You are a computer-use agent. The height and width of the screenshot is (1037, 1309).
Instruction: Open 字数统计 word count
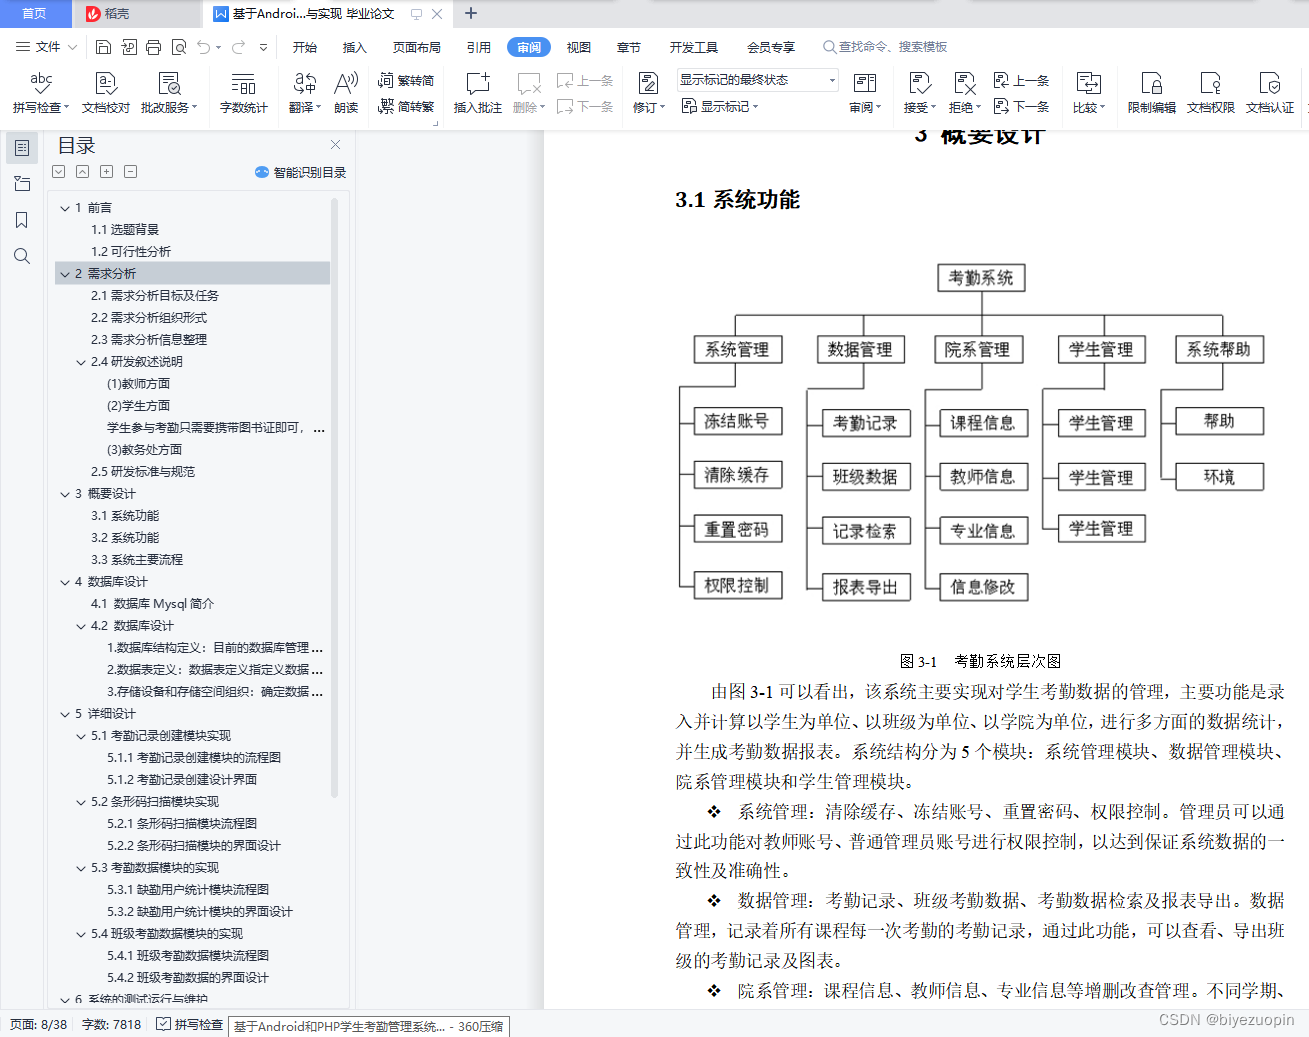point(243,92)
